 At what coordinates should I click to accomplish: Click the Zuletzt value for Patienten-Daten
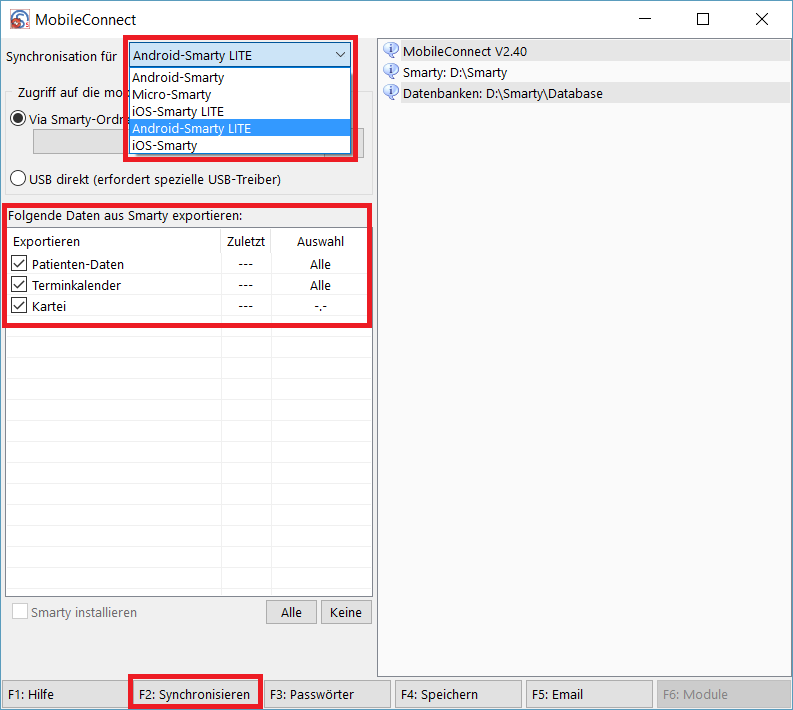point(246,264)
